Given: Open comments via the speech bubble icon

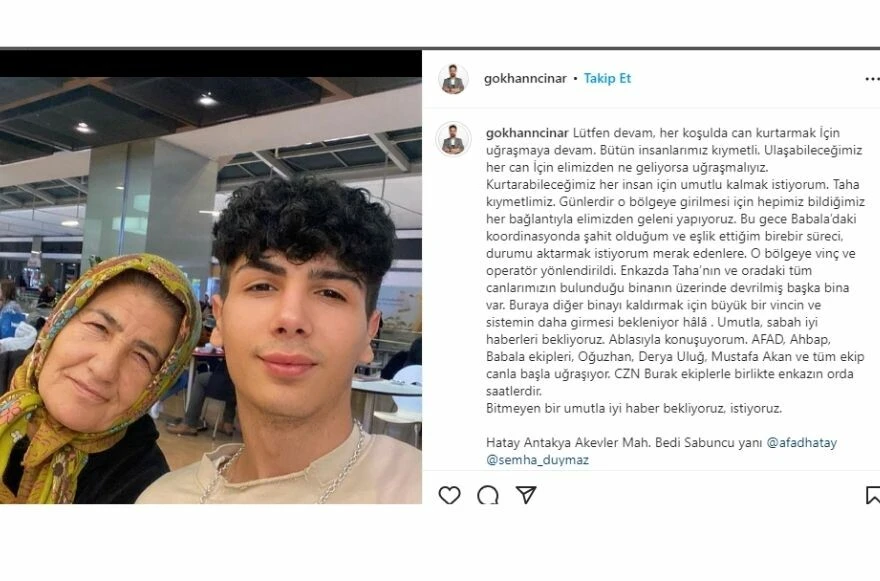Looking at the screenshot, I should click(488, 495).
